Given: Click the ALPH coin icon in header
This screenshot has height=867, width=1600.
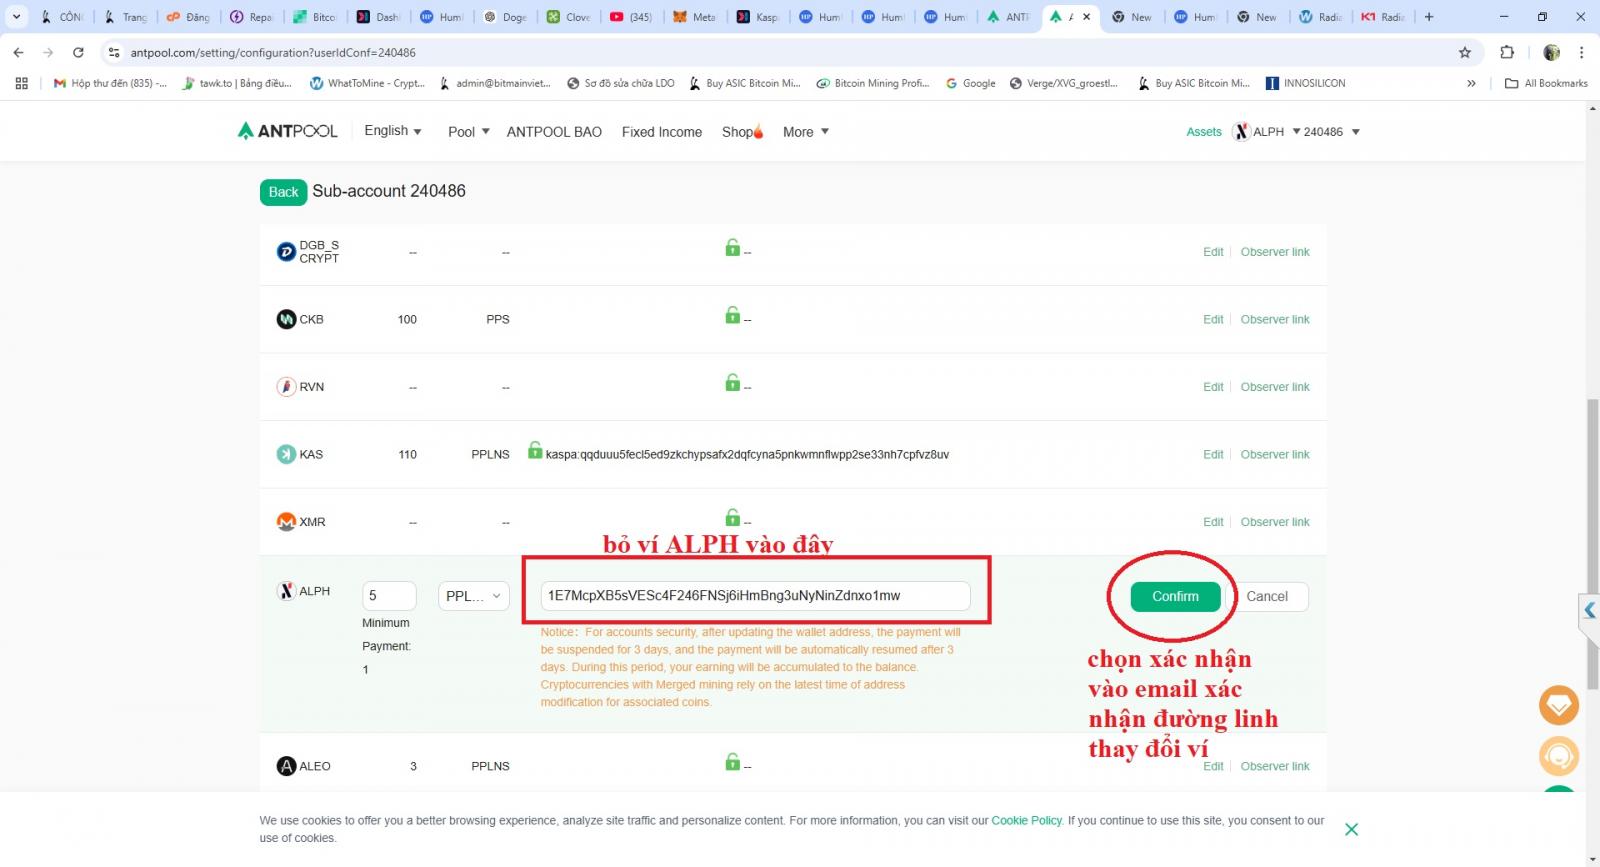Looking at the screenshot, I should point(1241,132).
